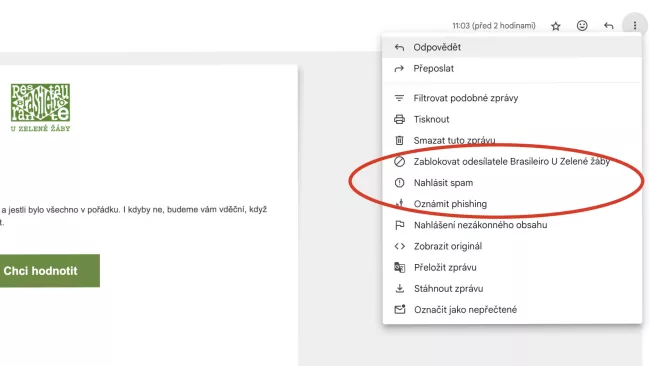Select Nahlášení nezákonného obsahu
The height and width of the screenshot is (366, 650).
(x=512, y=225)
